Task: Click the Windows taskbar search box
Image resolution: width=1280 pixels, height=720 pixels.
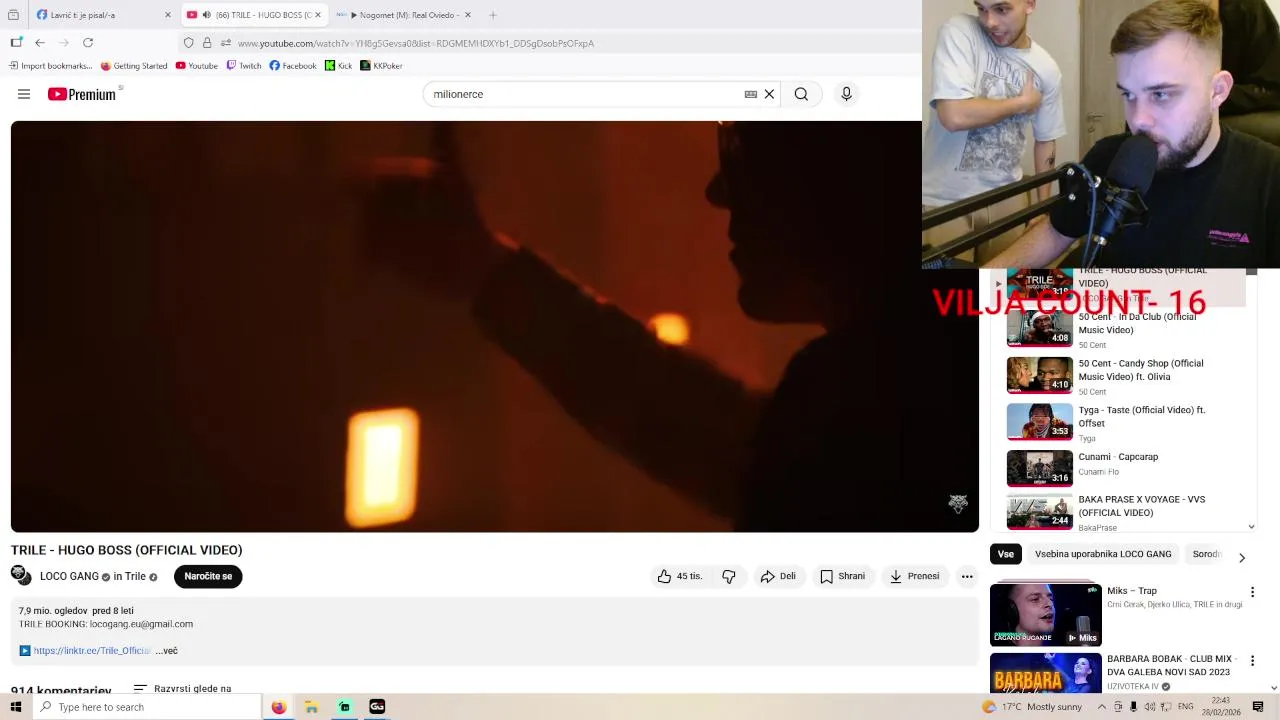Action: tap(146, 707)
